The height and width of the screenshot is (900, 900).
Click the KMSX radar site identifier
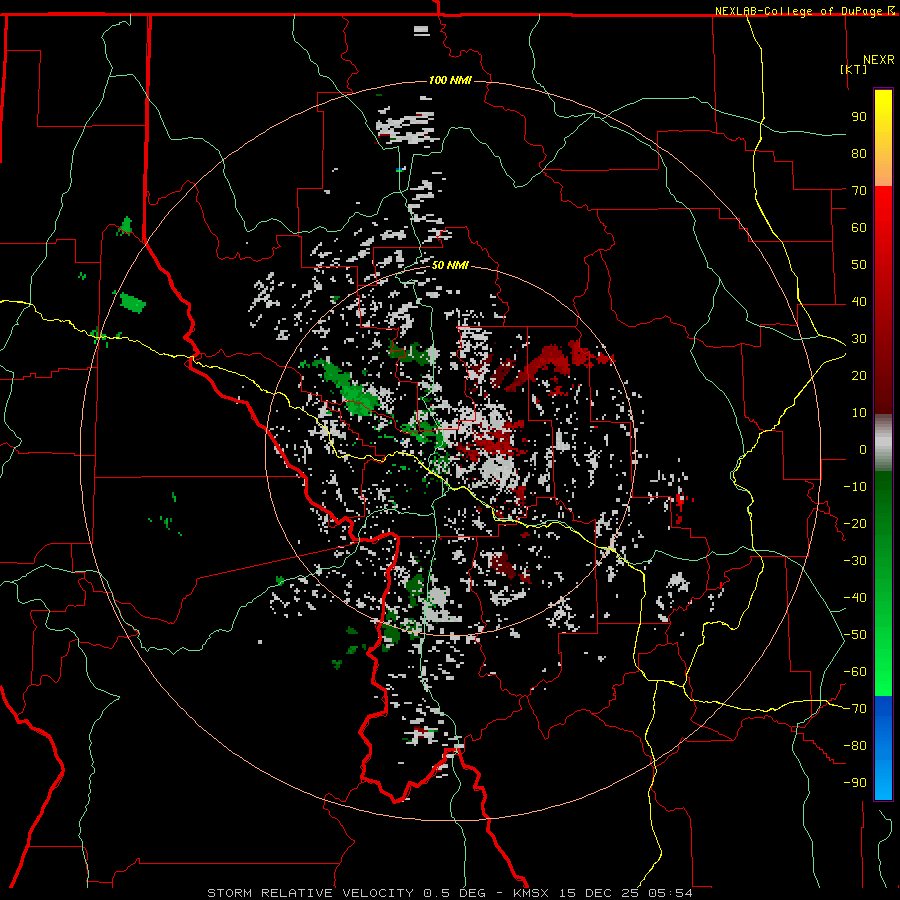click(531, 893)
